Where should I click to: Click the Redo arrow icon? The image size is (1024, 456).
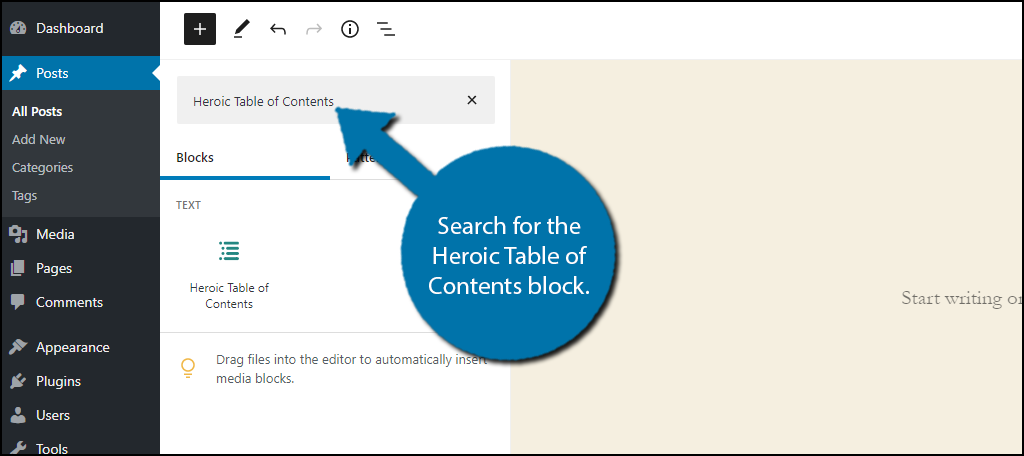click(314, 29)
